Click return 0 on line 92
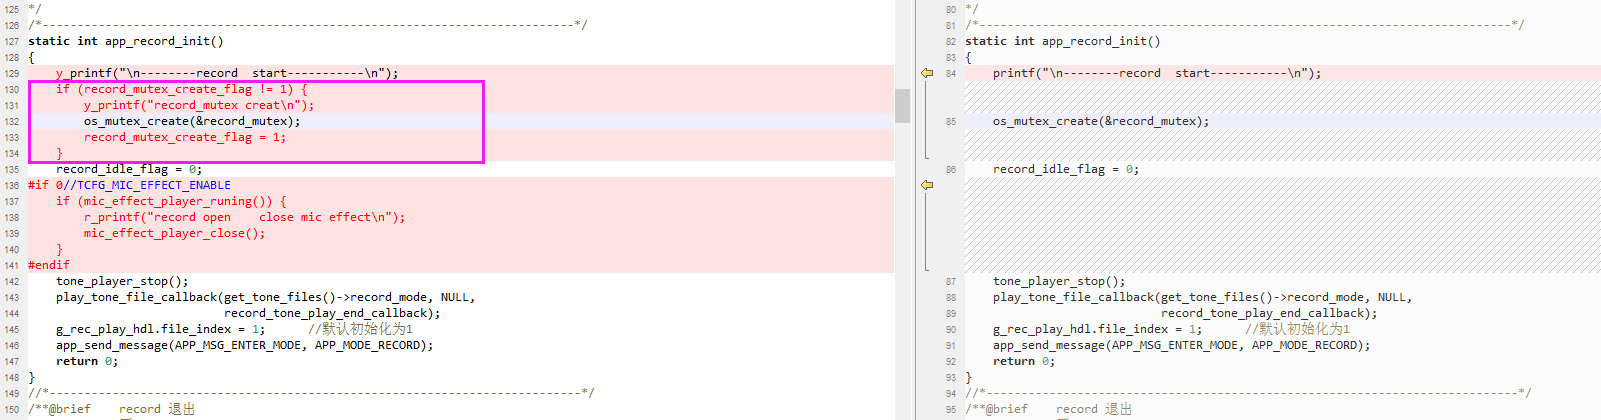The image size is (1601, 420). (1024, 361)
